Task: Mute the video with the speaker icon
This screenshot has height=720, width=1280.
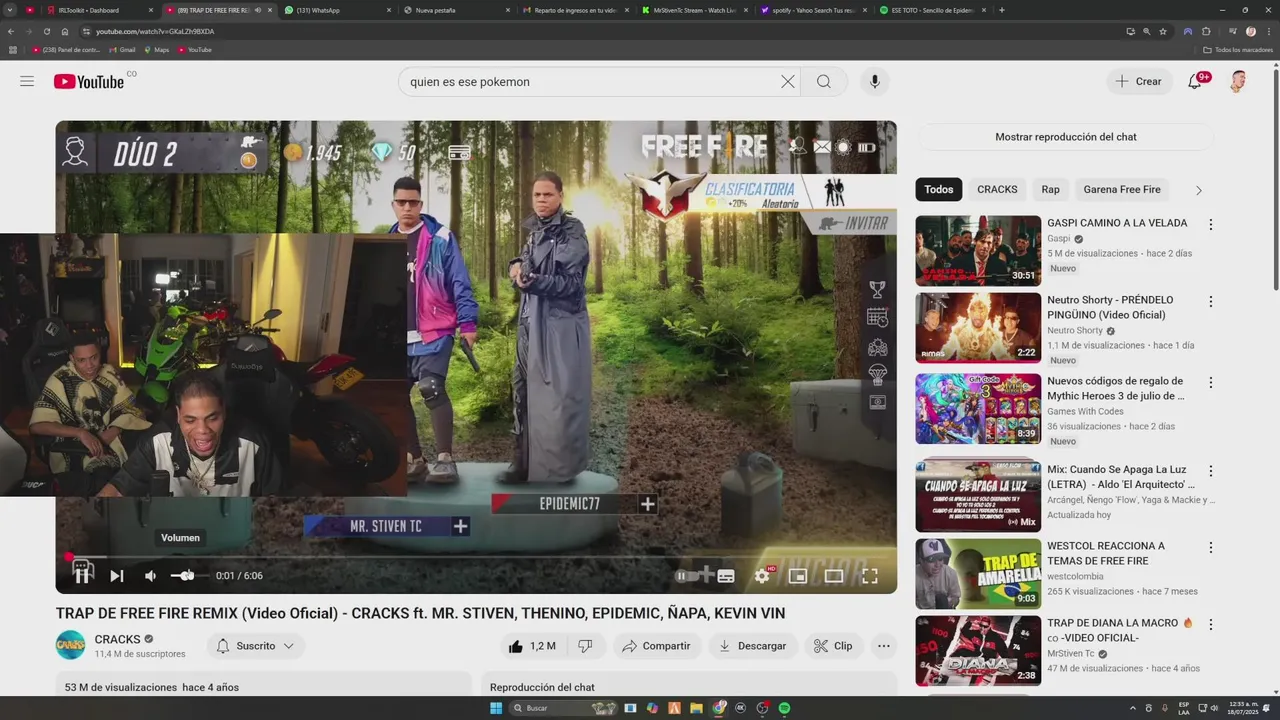Action: pyautogui.click(x=150, y=576)
